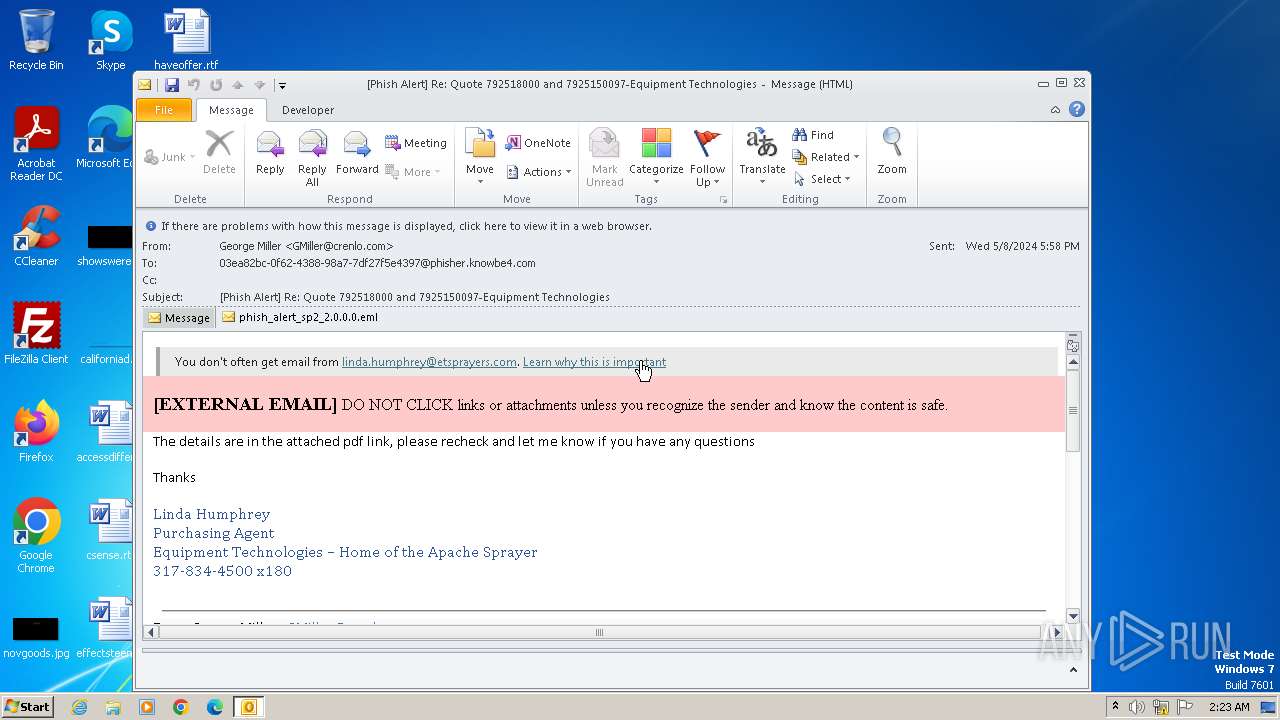Click the volume icon in system tray
Image resolution: width=1280 pixels, height=720 pixels.
pyautogui.click(x=1137, y=707)
